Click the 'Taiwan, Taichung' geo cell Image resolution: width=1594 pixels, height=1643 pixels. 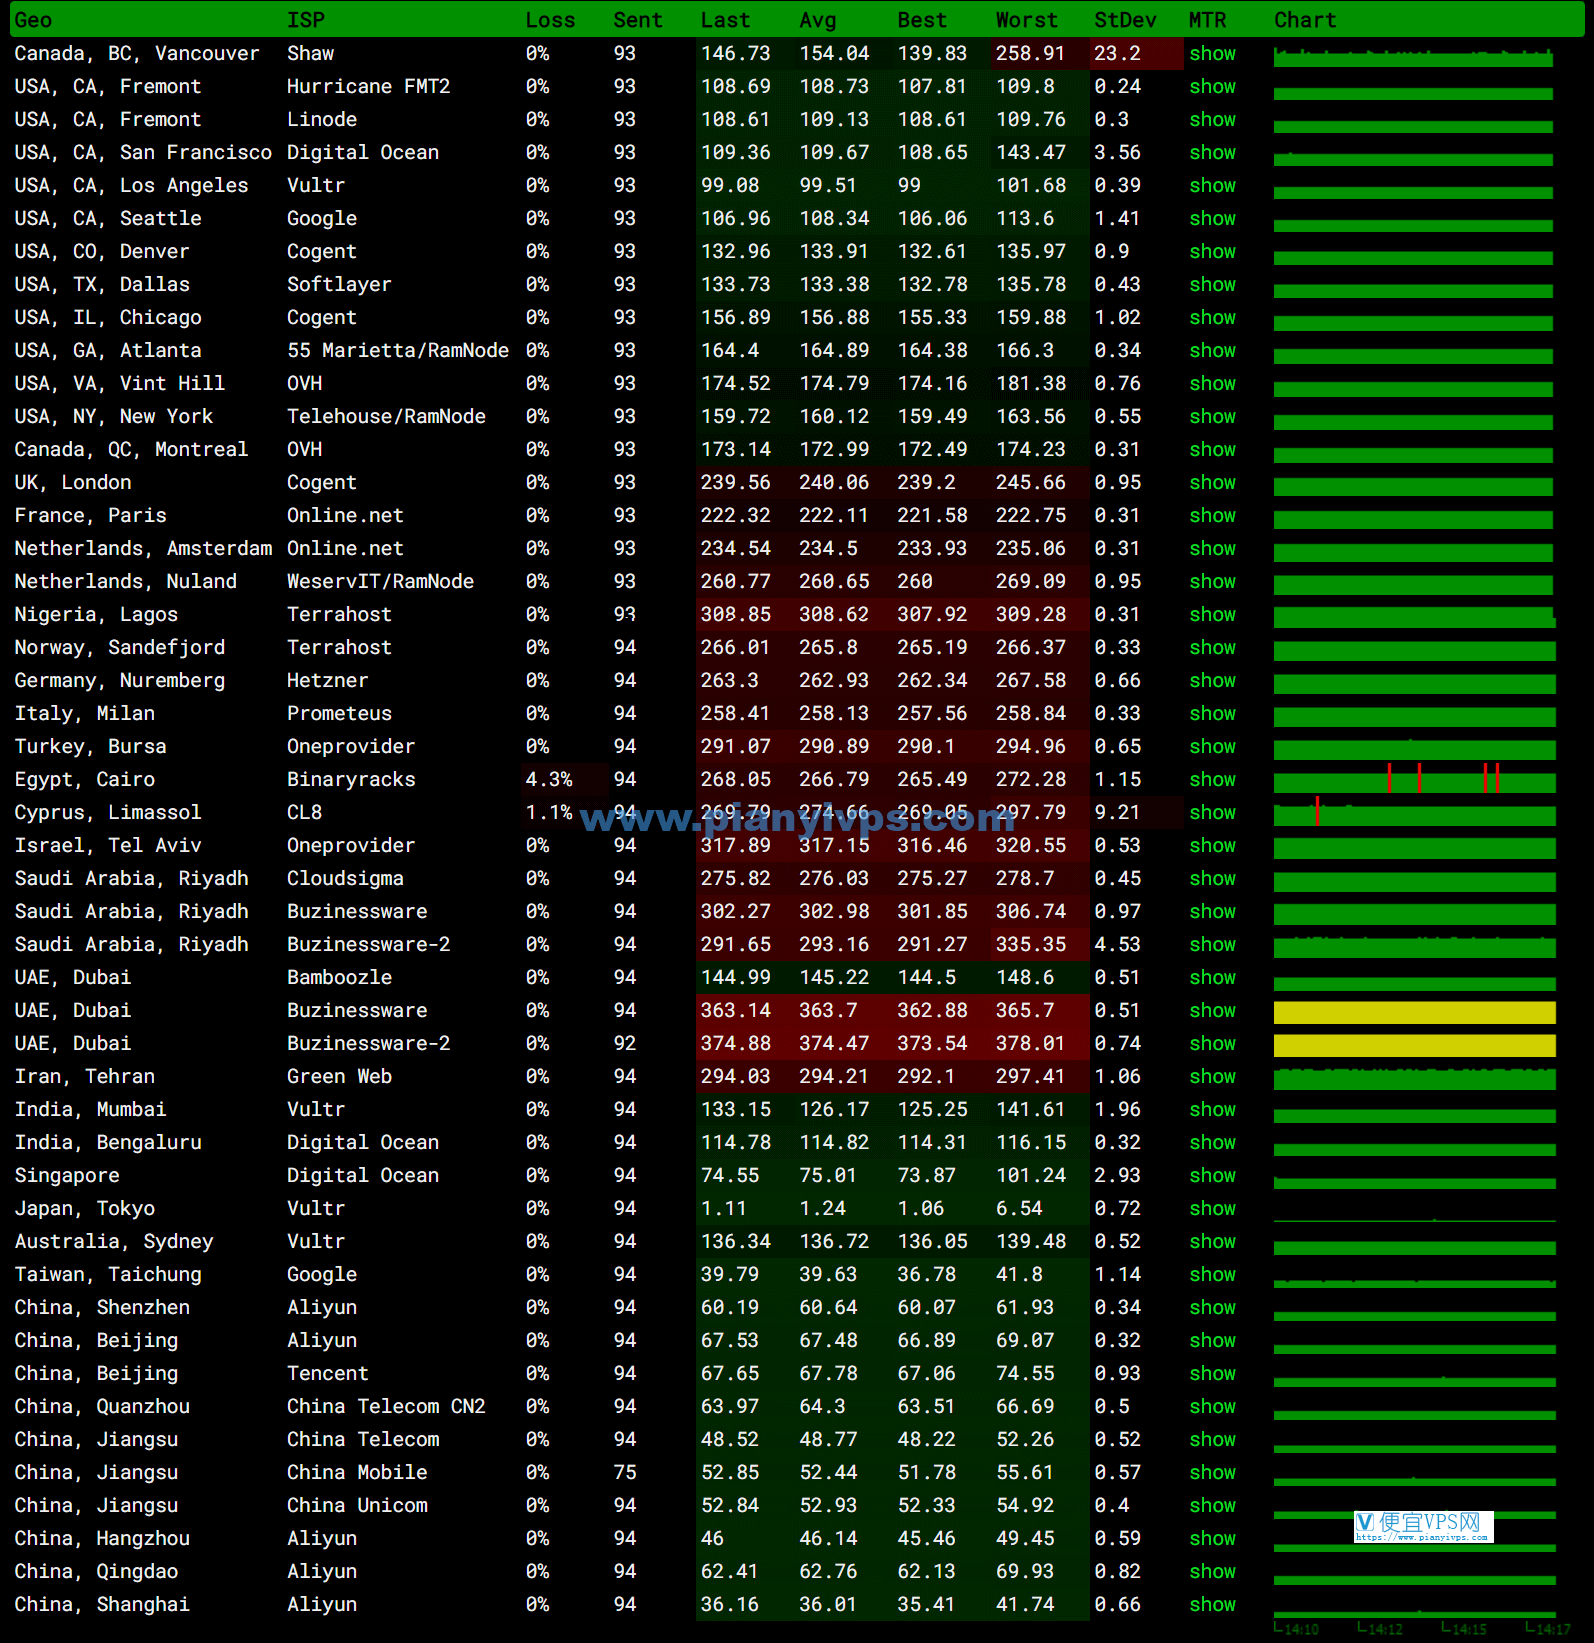[108, 1275]
